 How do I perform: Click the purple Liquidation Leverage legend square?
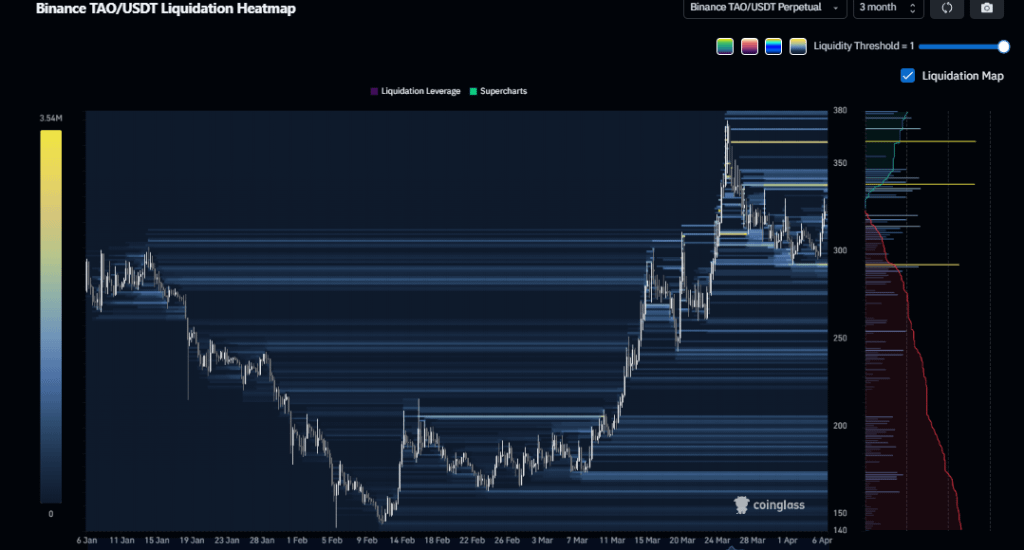(374, 91)
